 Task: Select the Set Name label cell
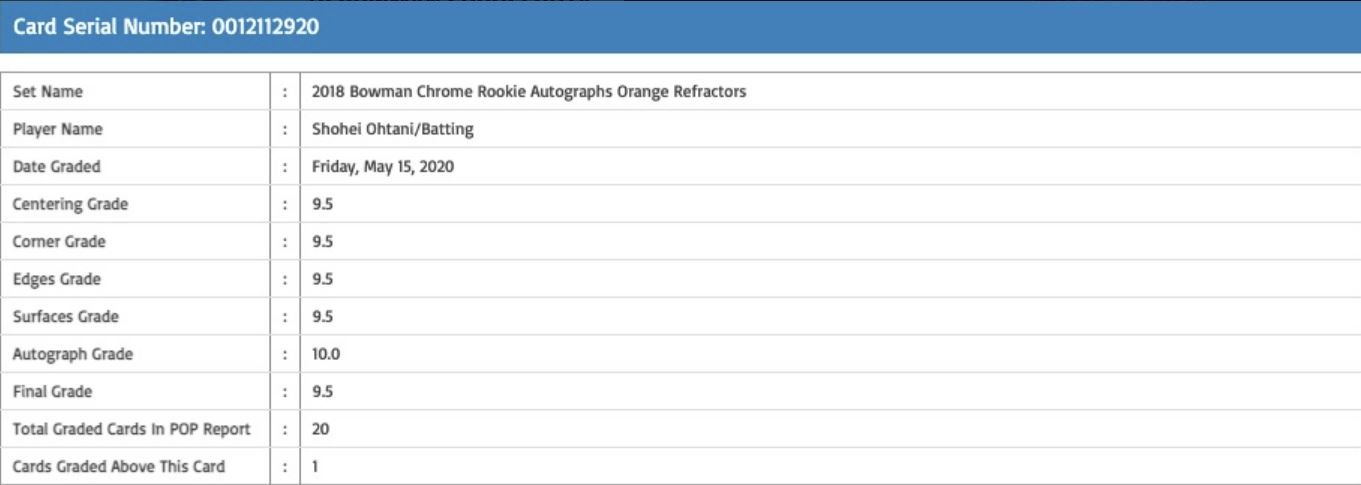[x=48, y=92]
